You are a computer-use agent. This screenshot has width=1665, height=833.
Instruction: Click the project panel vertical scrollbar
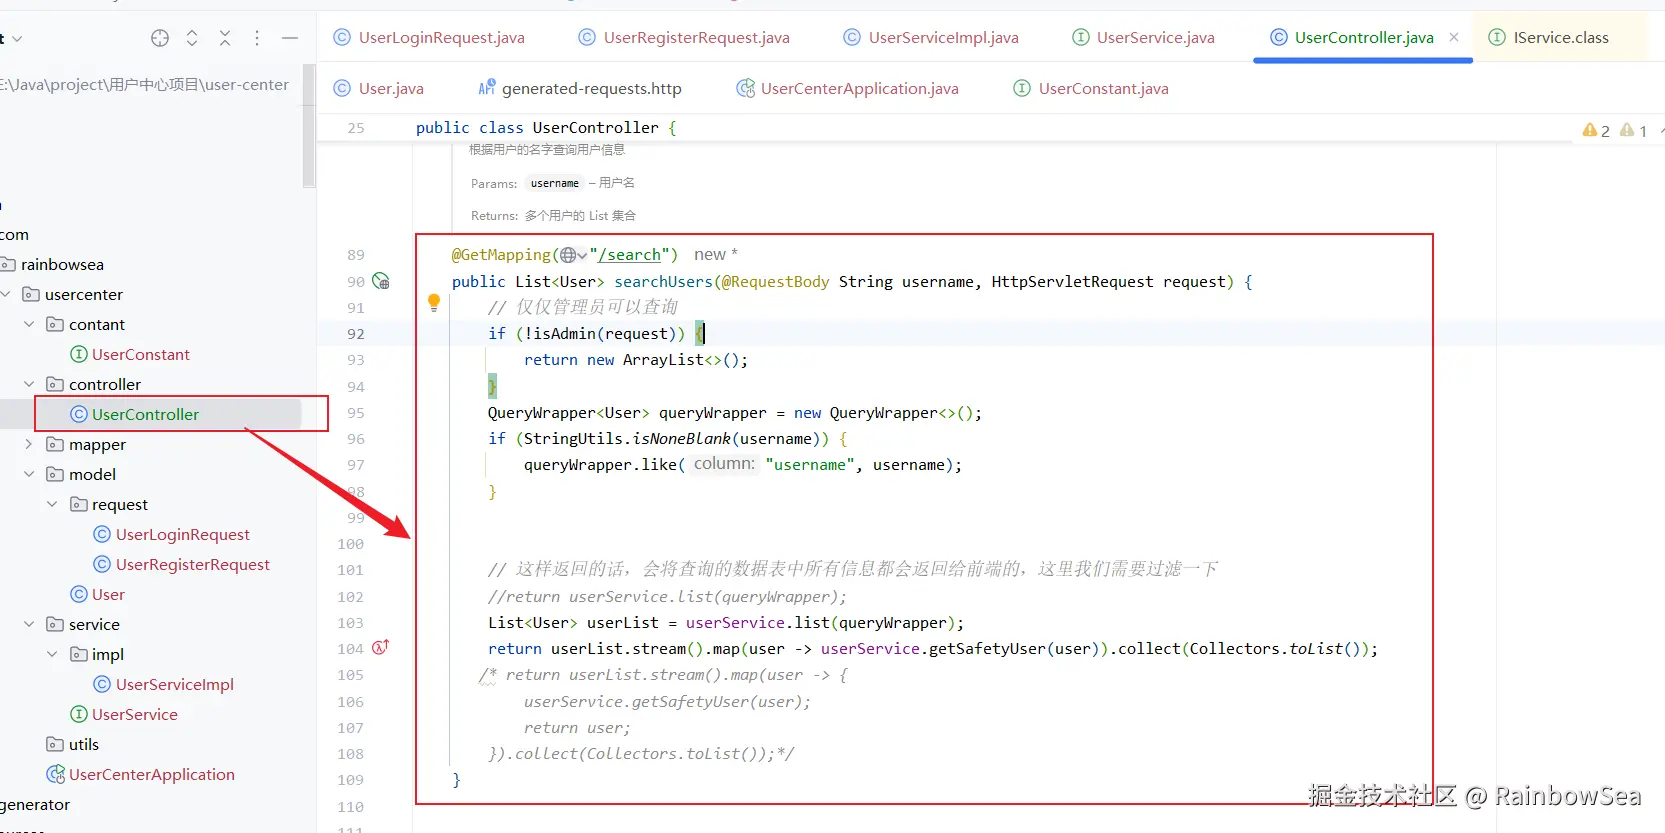click(309, 125)
